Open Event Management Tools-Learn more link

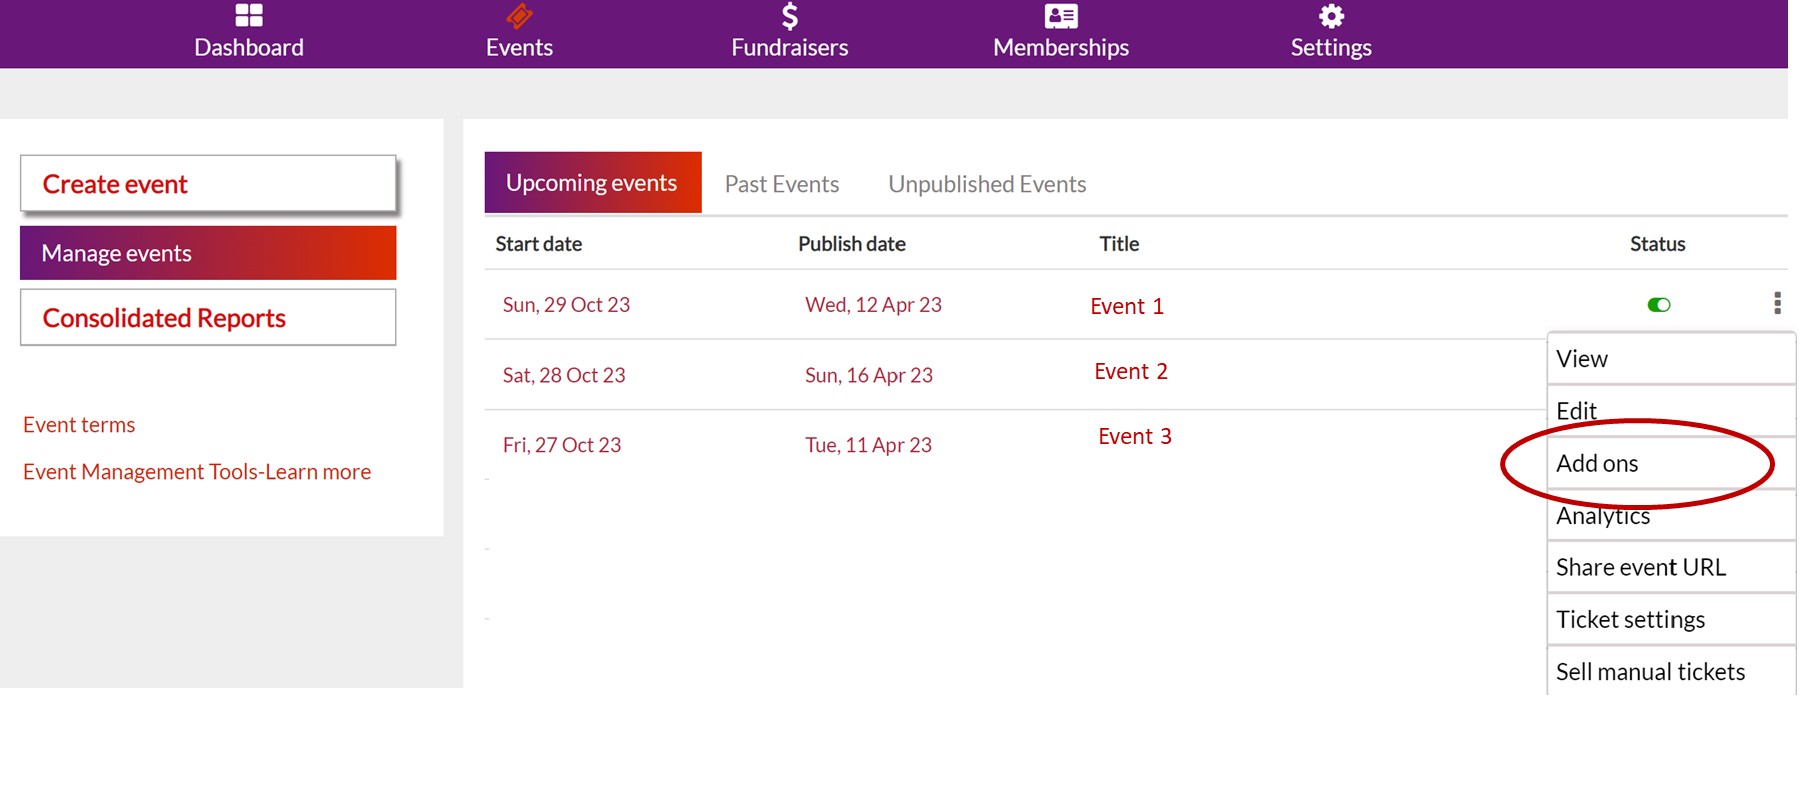click(197, 472)
